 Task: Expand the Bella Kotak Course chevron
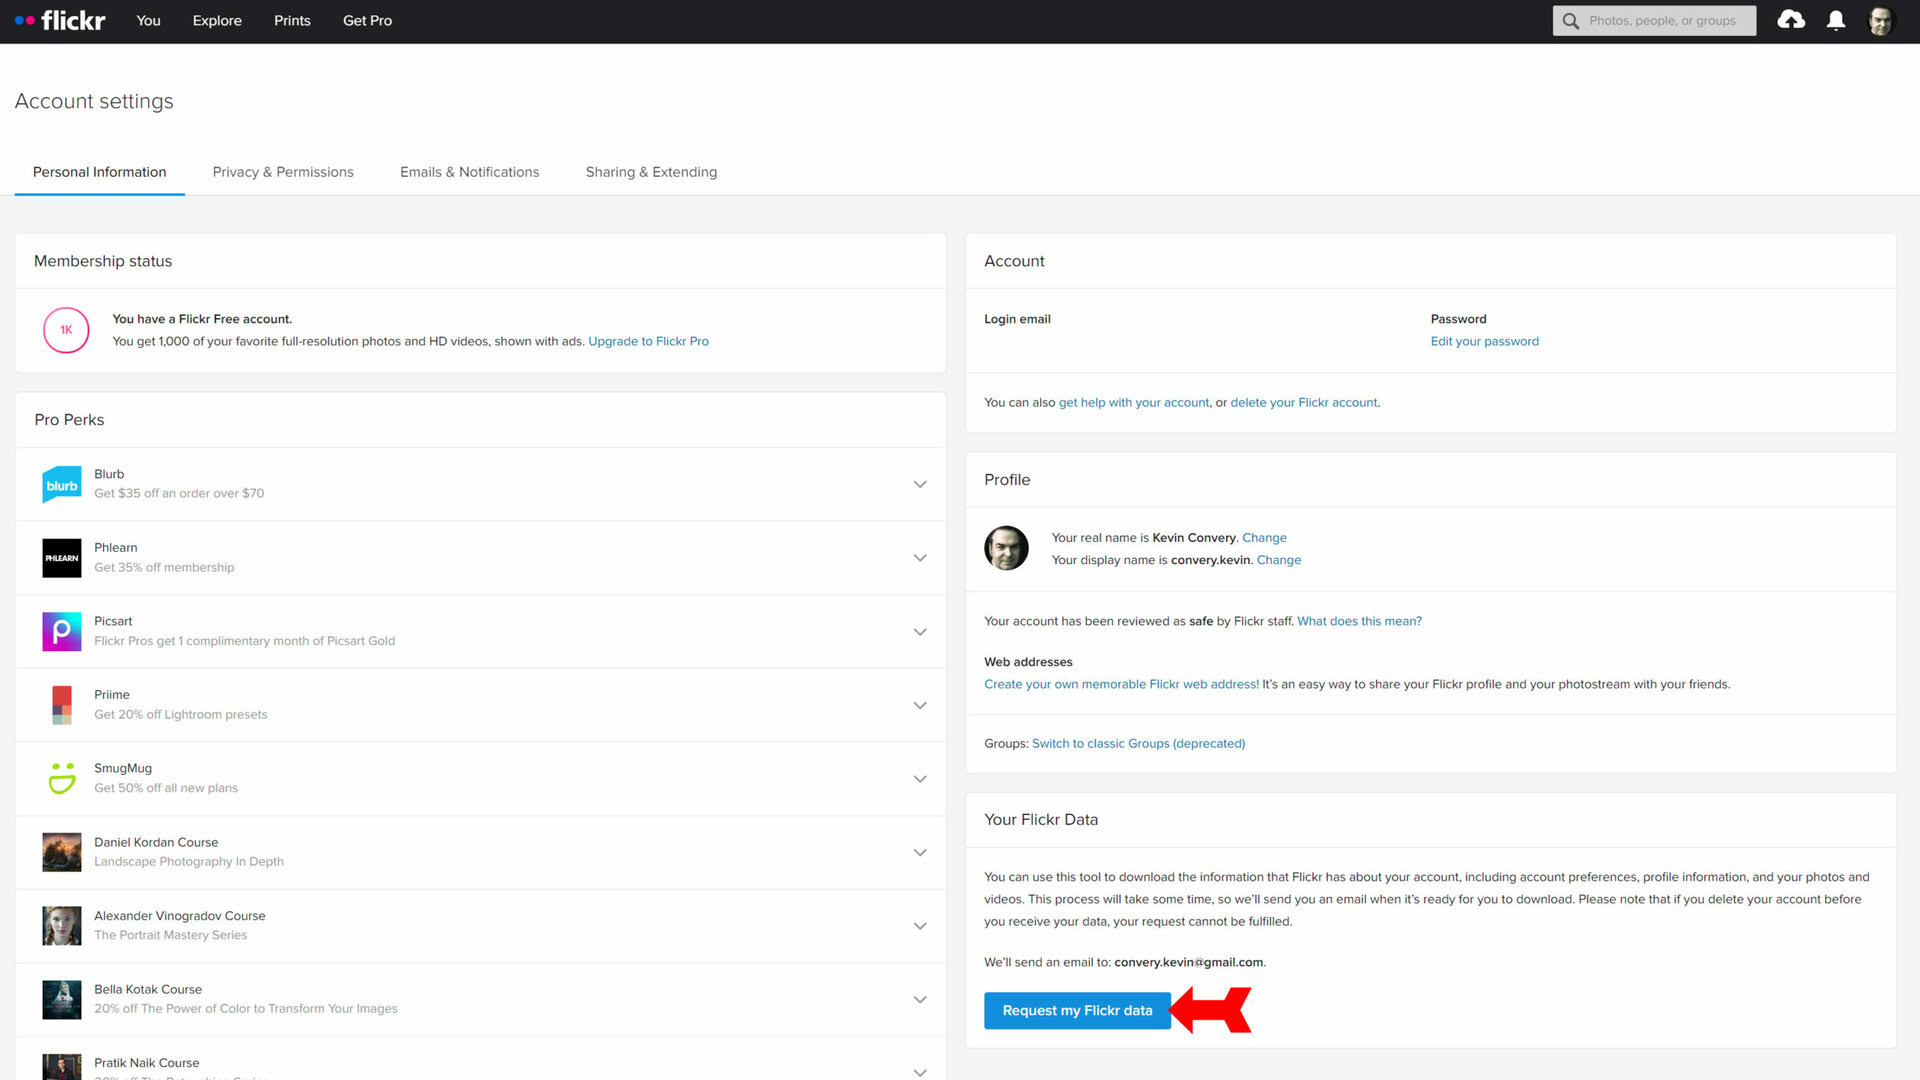920,1000
